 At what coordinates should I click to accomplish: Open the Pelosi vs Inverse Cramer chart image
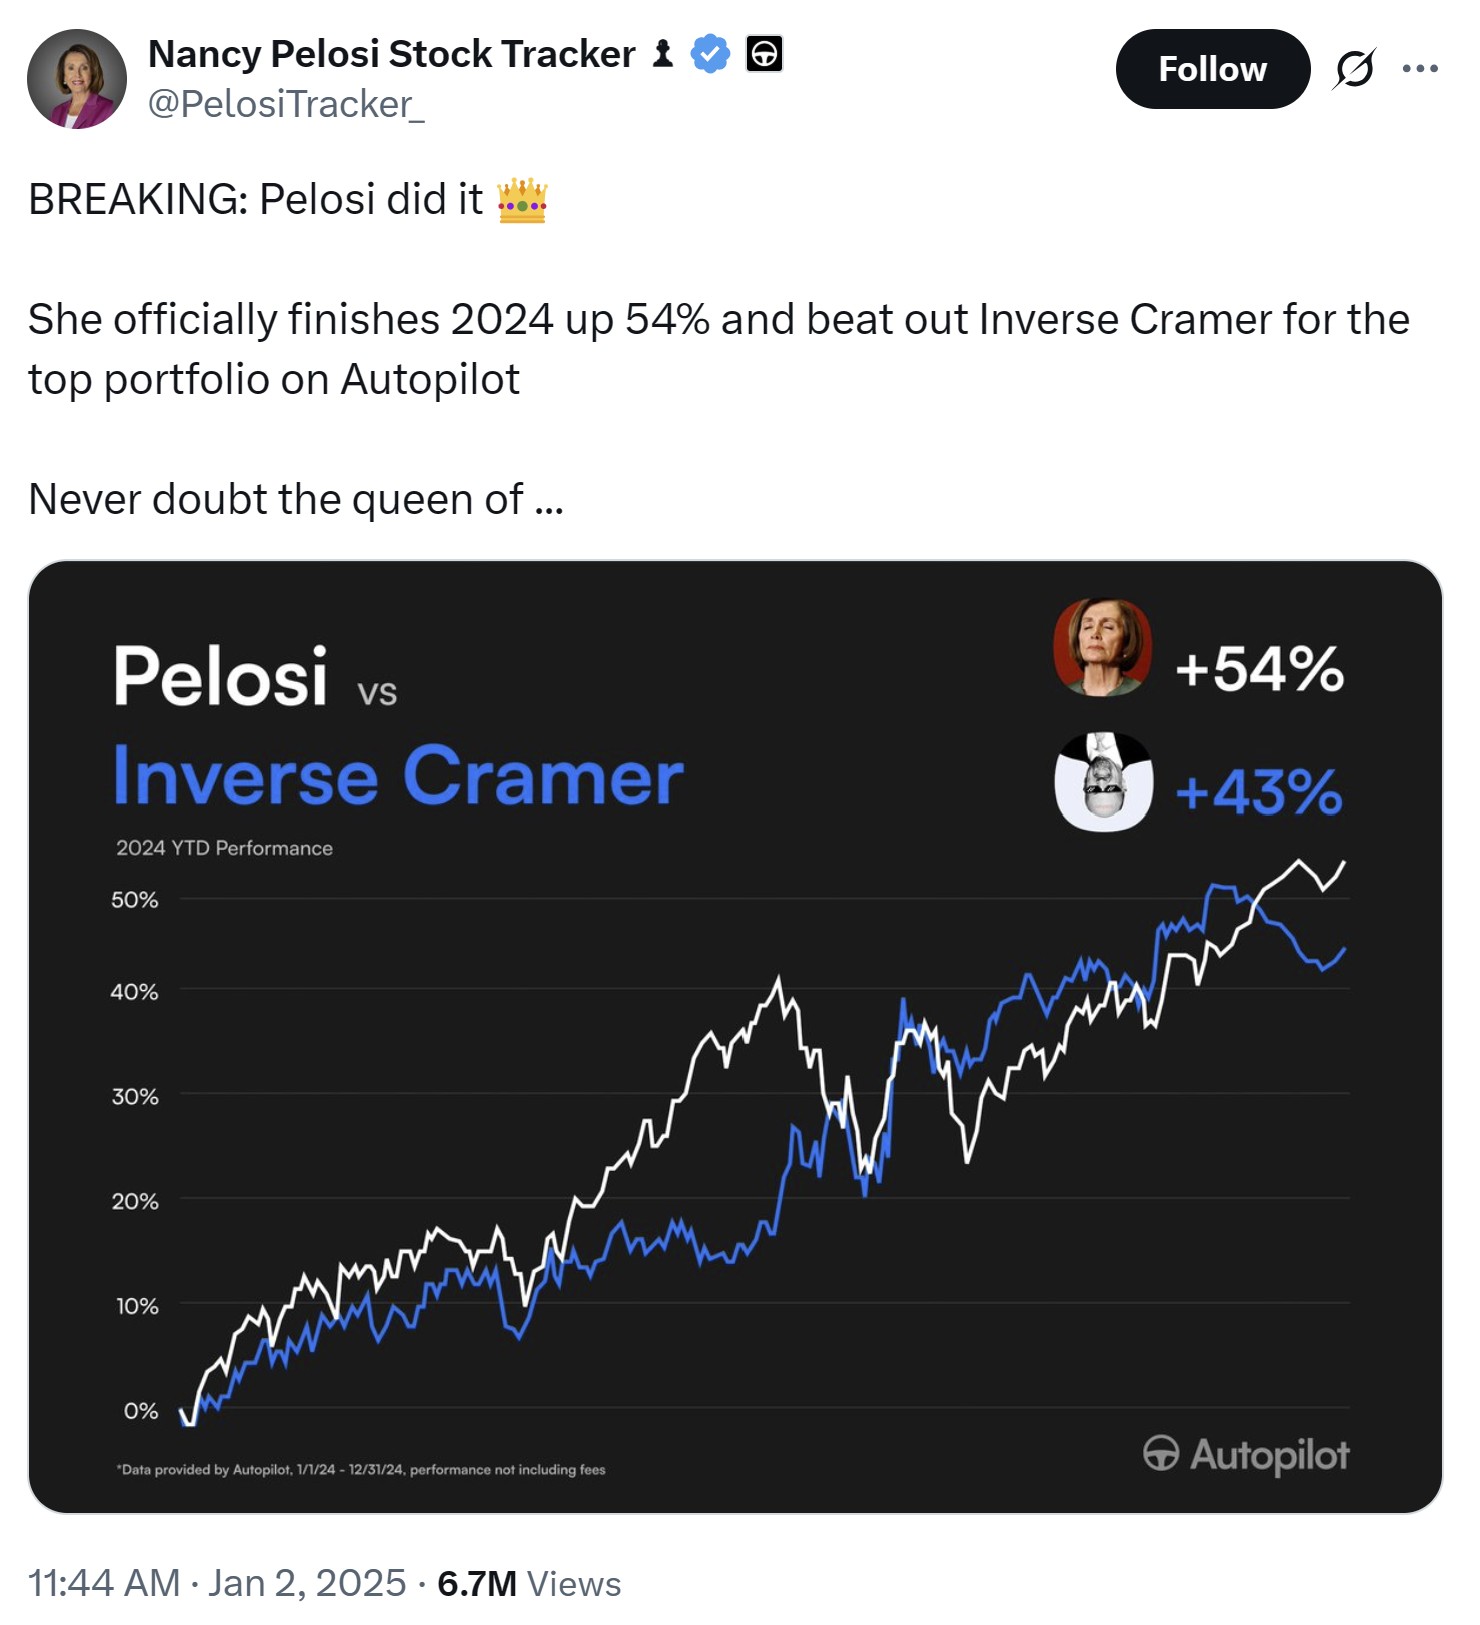[735, 1037]
